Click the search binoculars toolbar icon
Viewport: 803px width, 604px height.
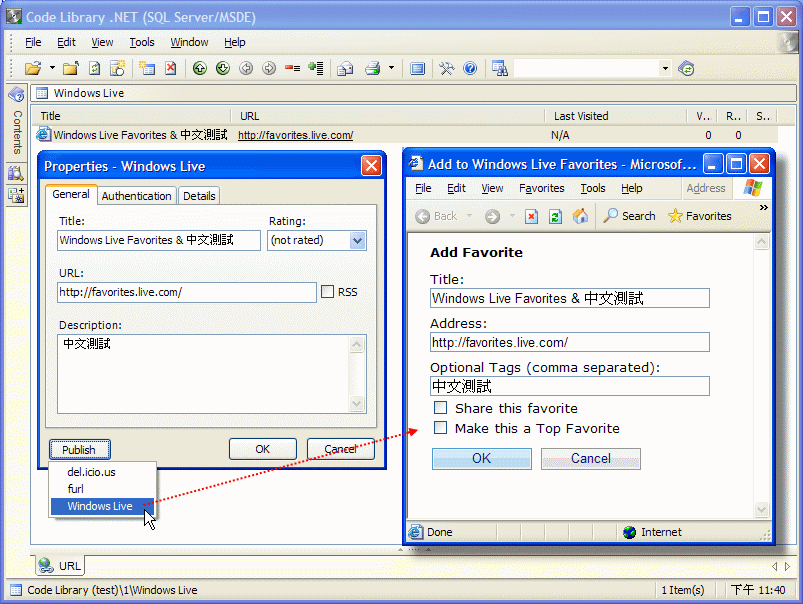pyautogui.click(x=499, y=68)
